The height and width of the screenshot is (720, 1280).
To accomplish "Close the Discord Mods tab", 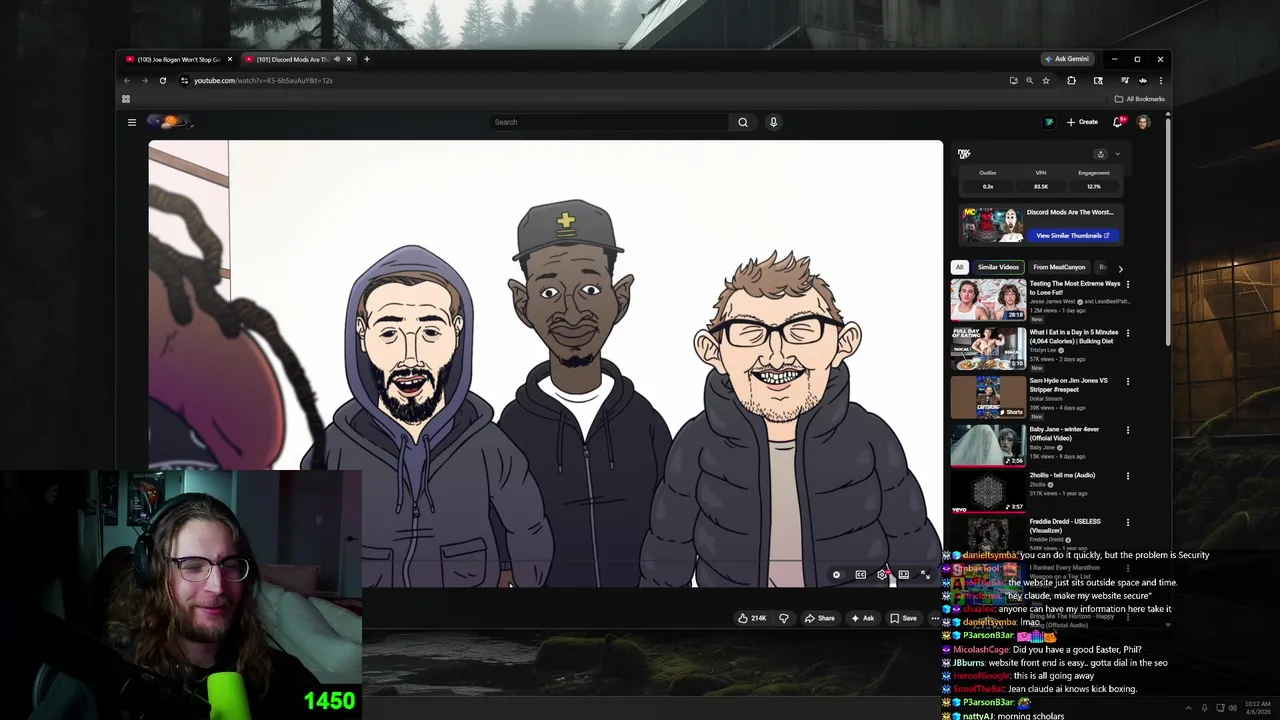I will 348,59.
